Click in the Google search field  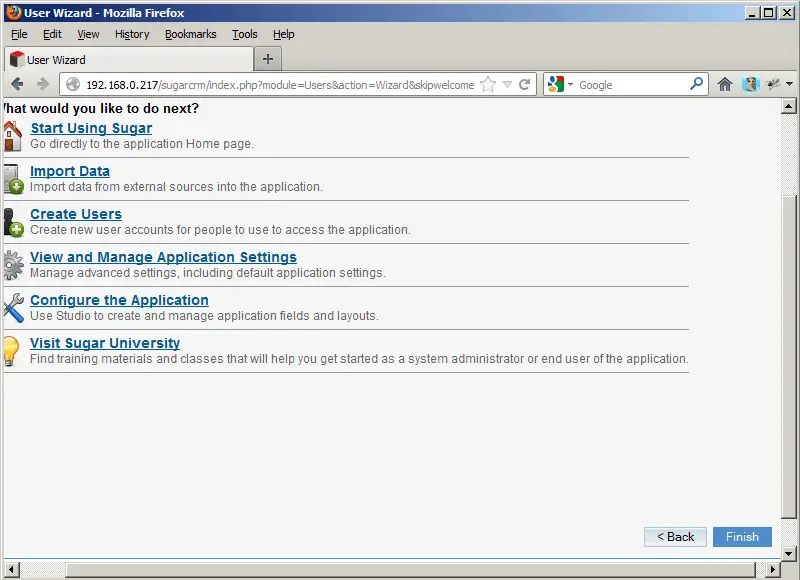click(x=632, y=85)
